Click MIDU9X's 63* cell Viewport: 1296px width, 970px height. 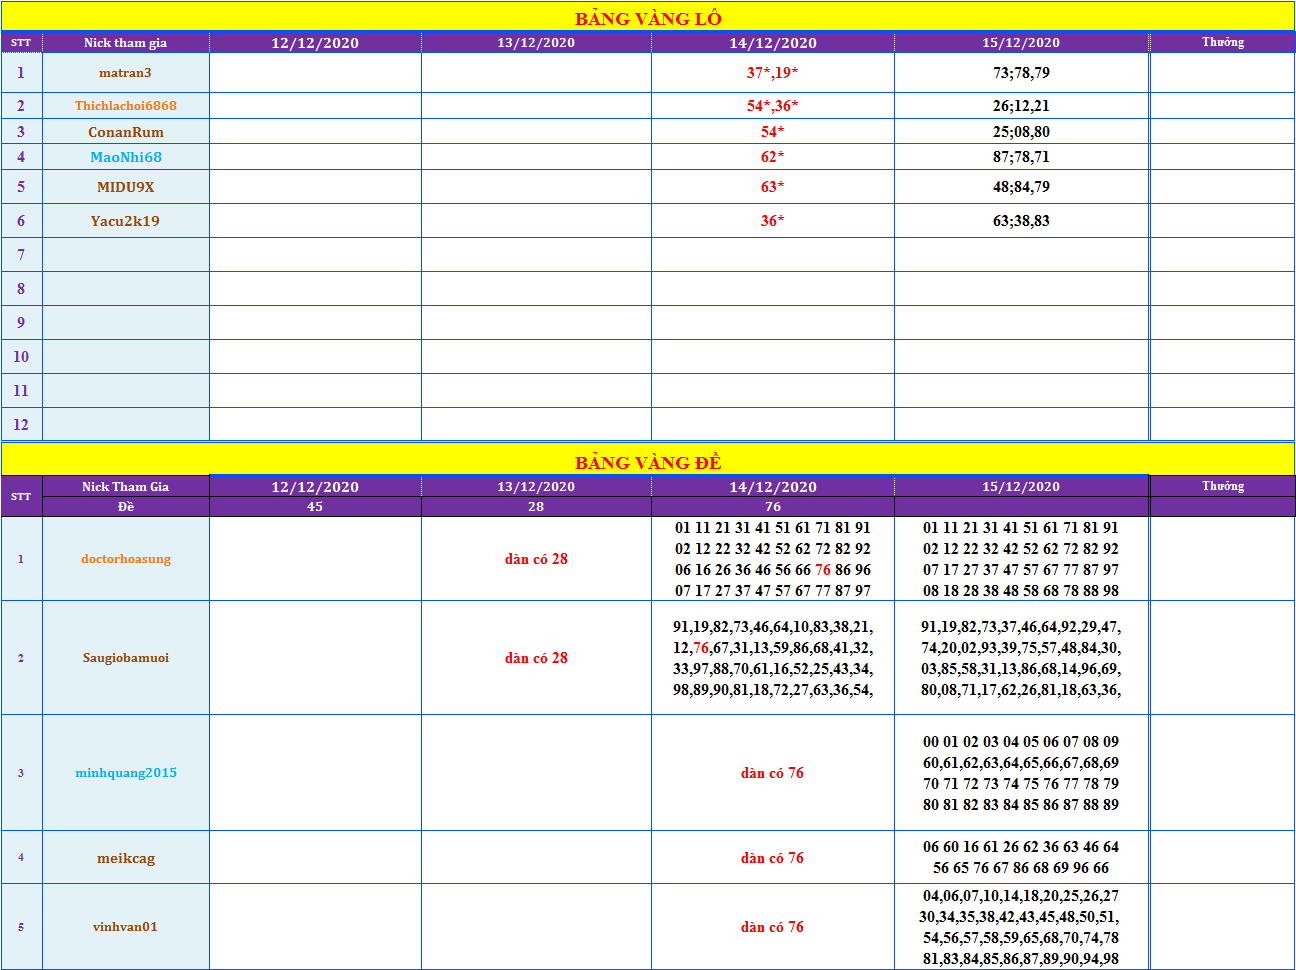[772, 187]
